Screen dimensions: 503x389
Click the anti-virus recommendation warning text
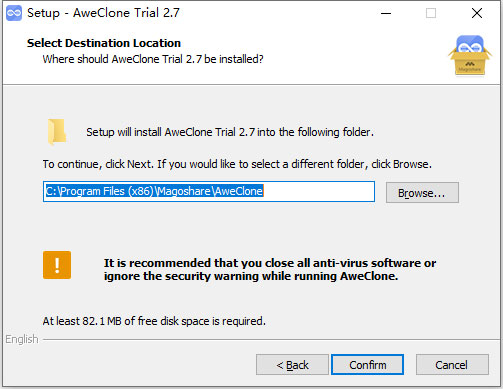pos(270,269)
